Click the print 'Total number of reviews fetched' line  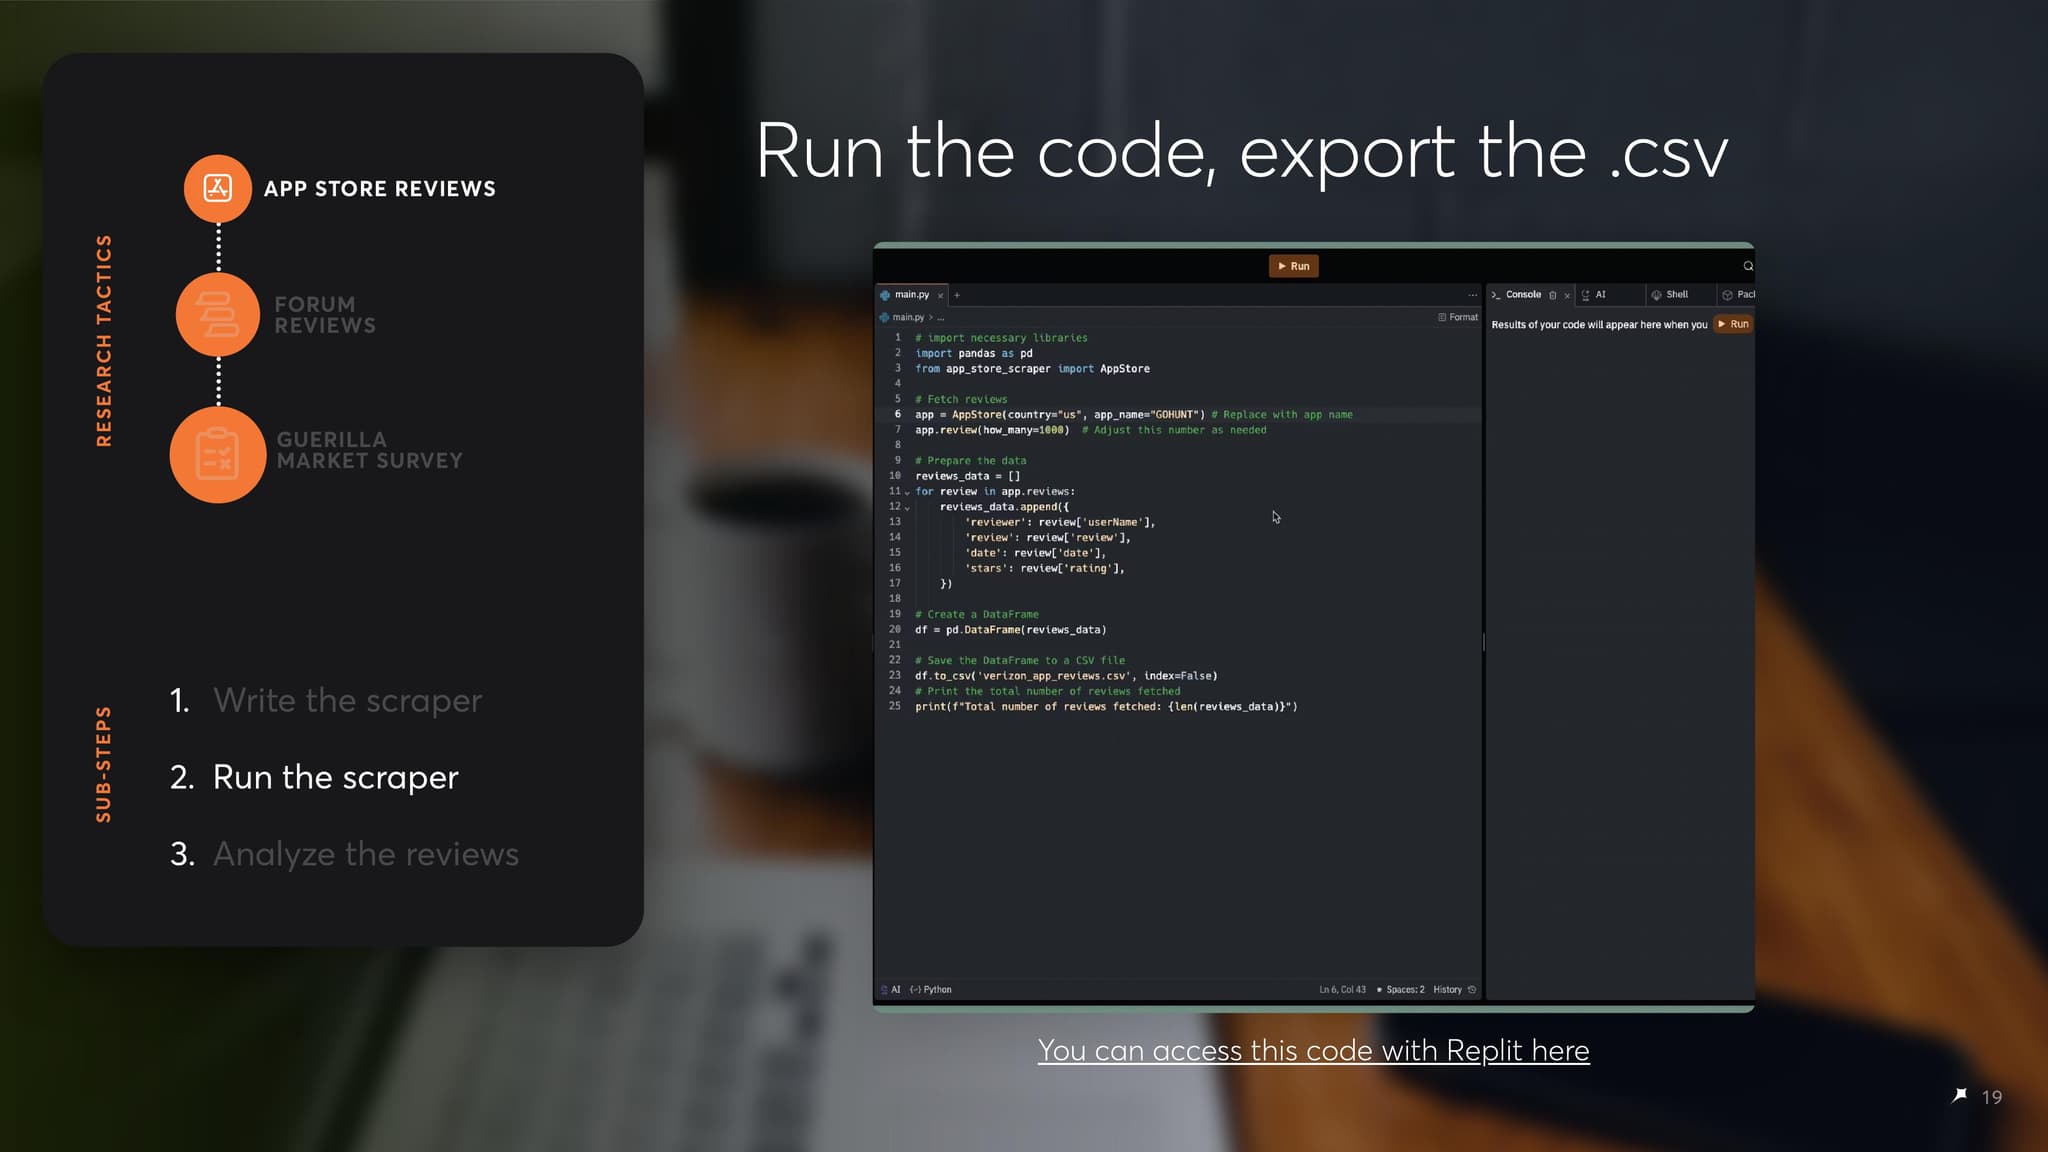1106,707
